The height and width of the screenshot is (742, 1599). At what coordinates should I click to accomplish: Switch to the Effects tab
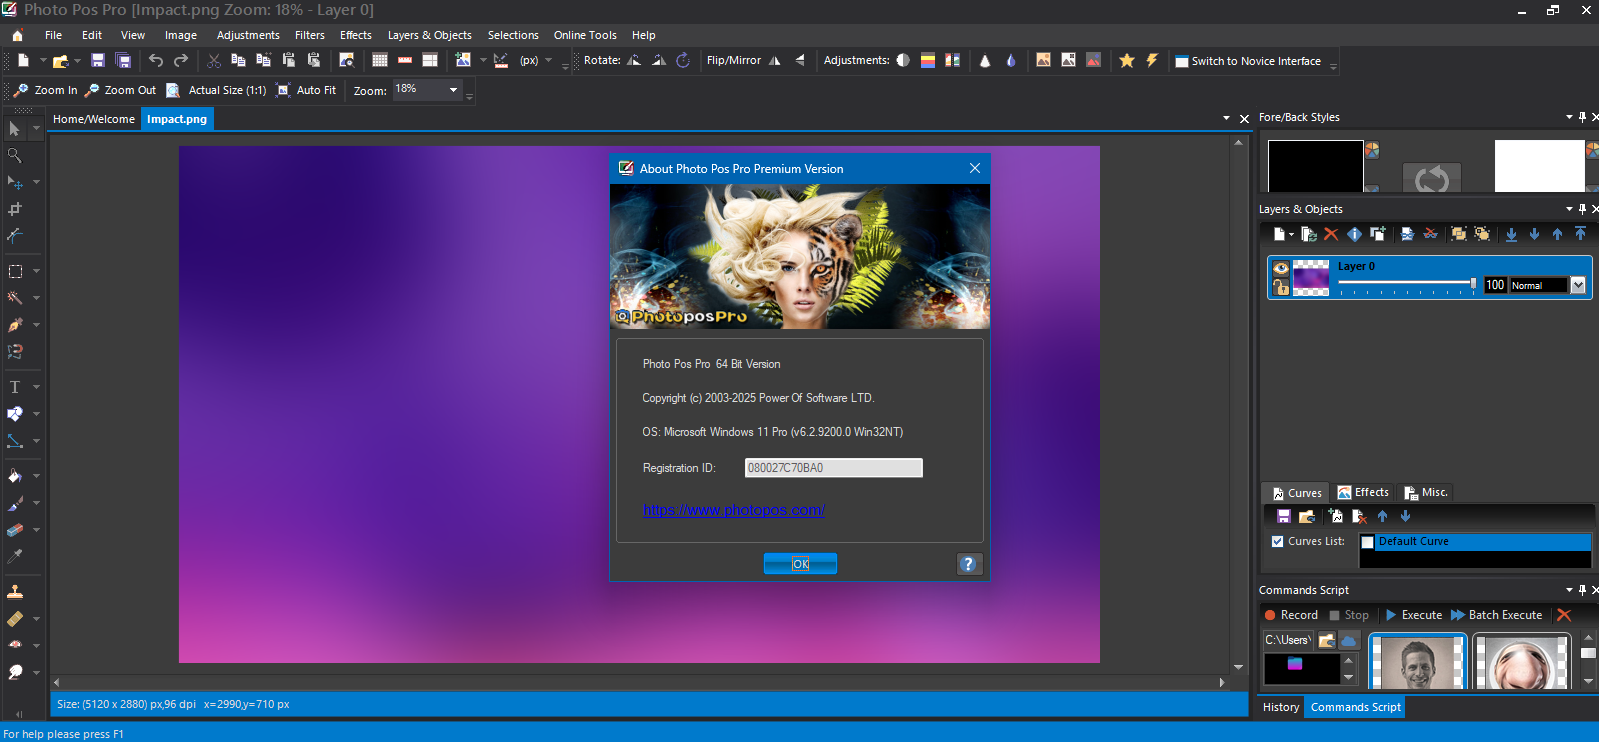point(1363,492)
